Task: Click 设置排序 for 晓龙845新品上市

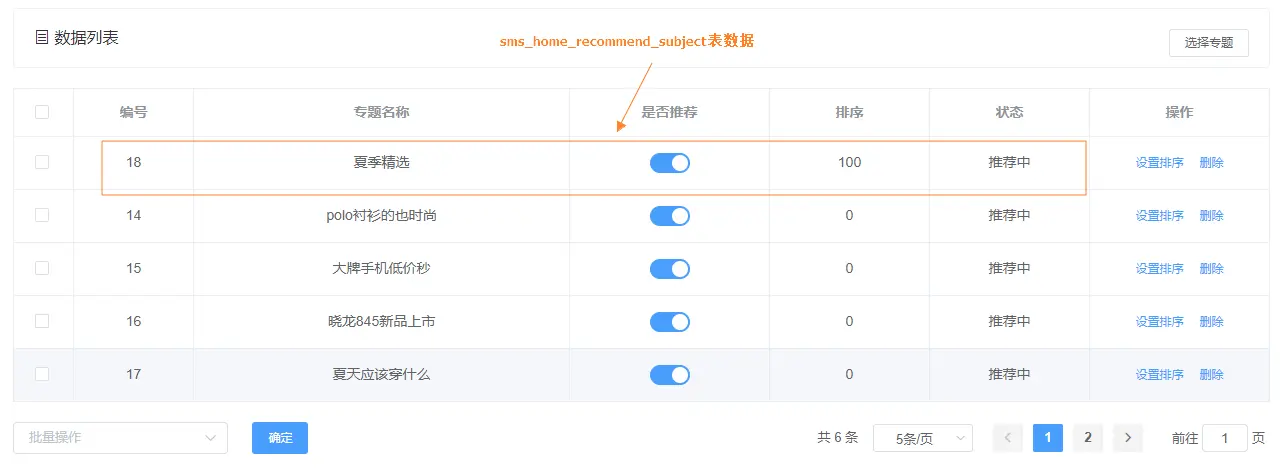Action: 1159,321
